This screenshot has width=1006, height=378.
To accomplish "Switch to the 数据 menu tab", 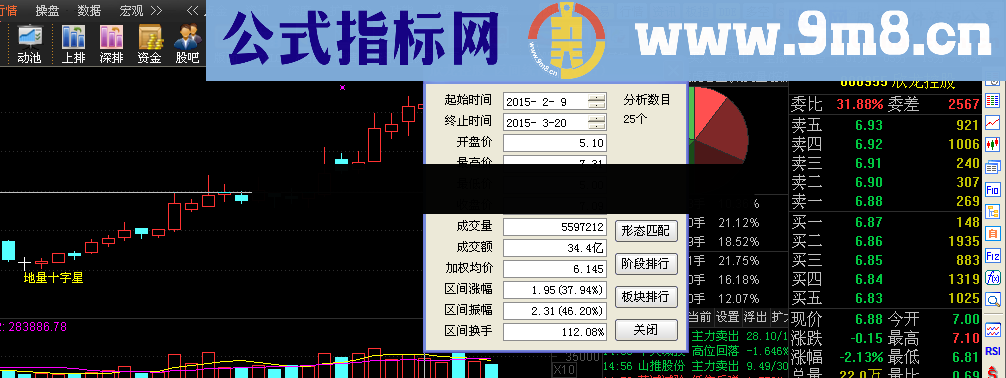I will point(89,10).
